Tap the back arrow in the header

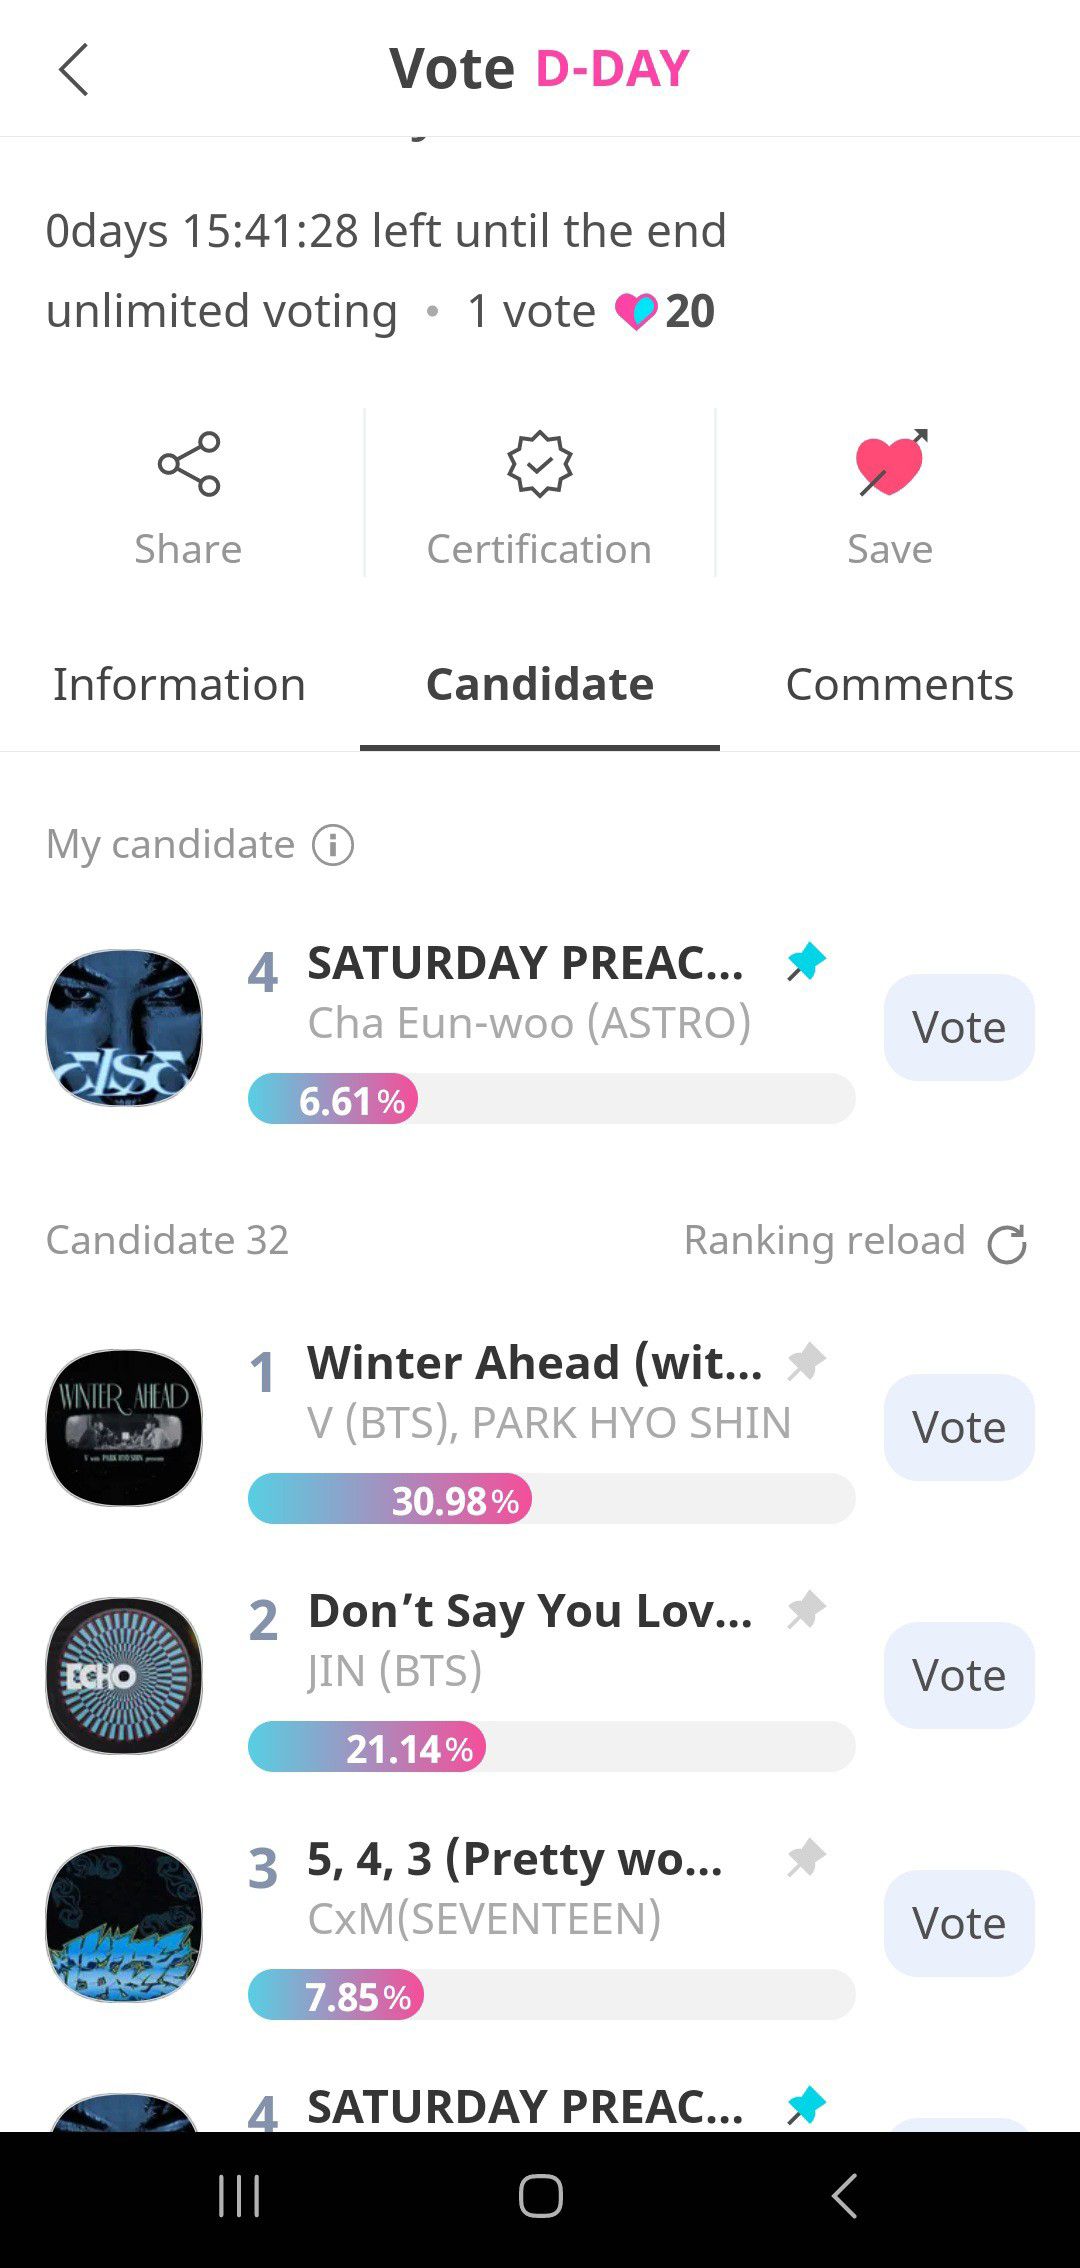coord(74,69)
